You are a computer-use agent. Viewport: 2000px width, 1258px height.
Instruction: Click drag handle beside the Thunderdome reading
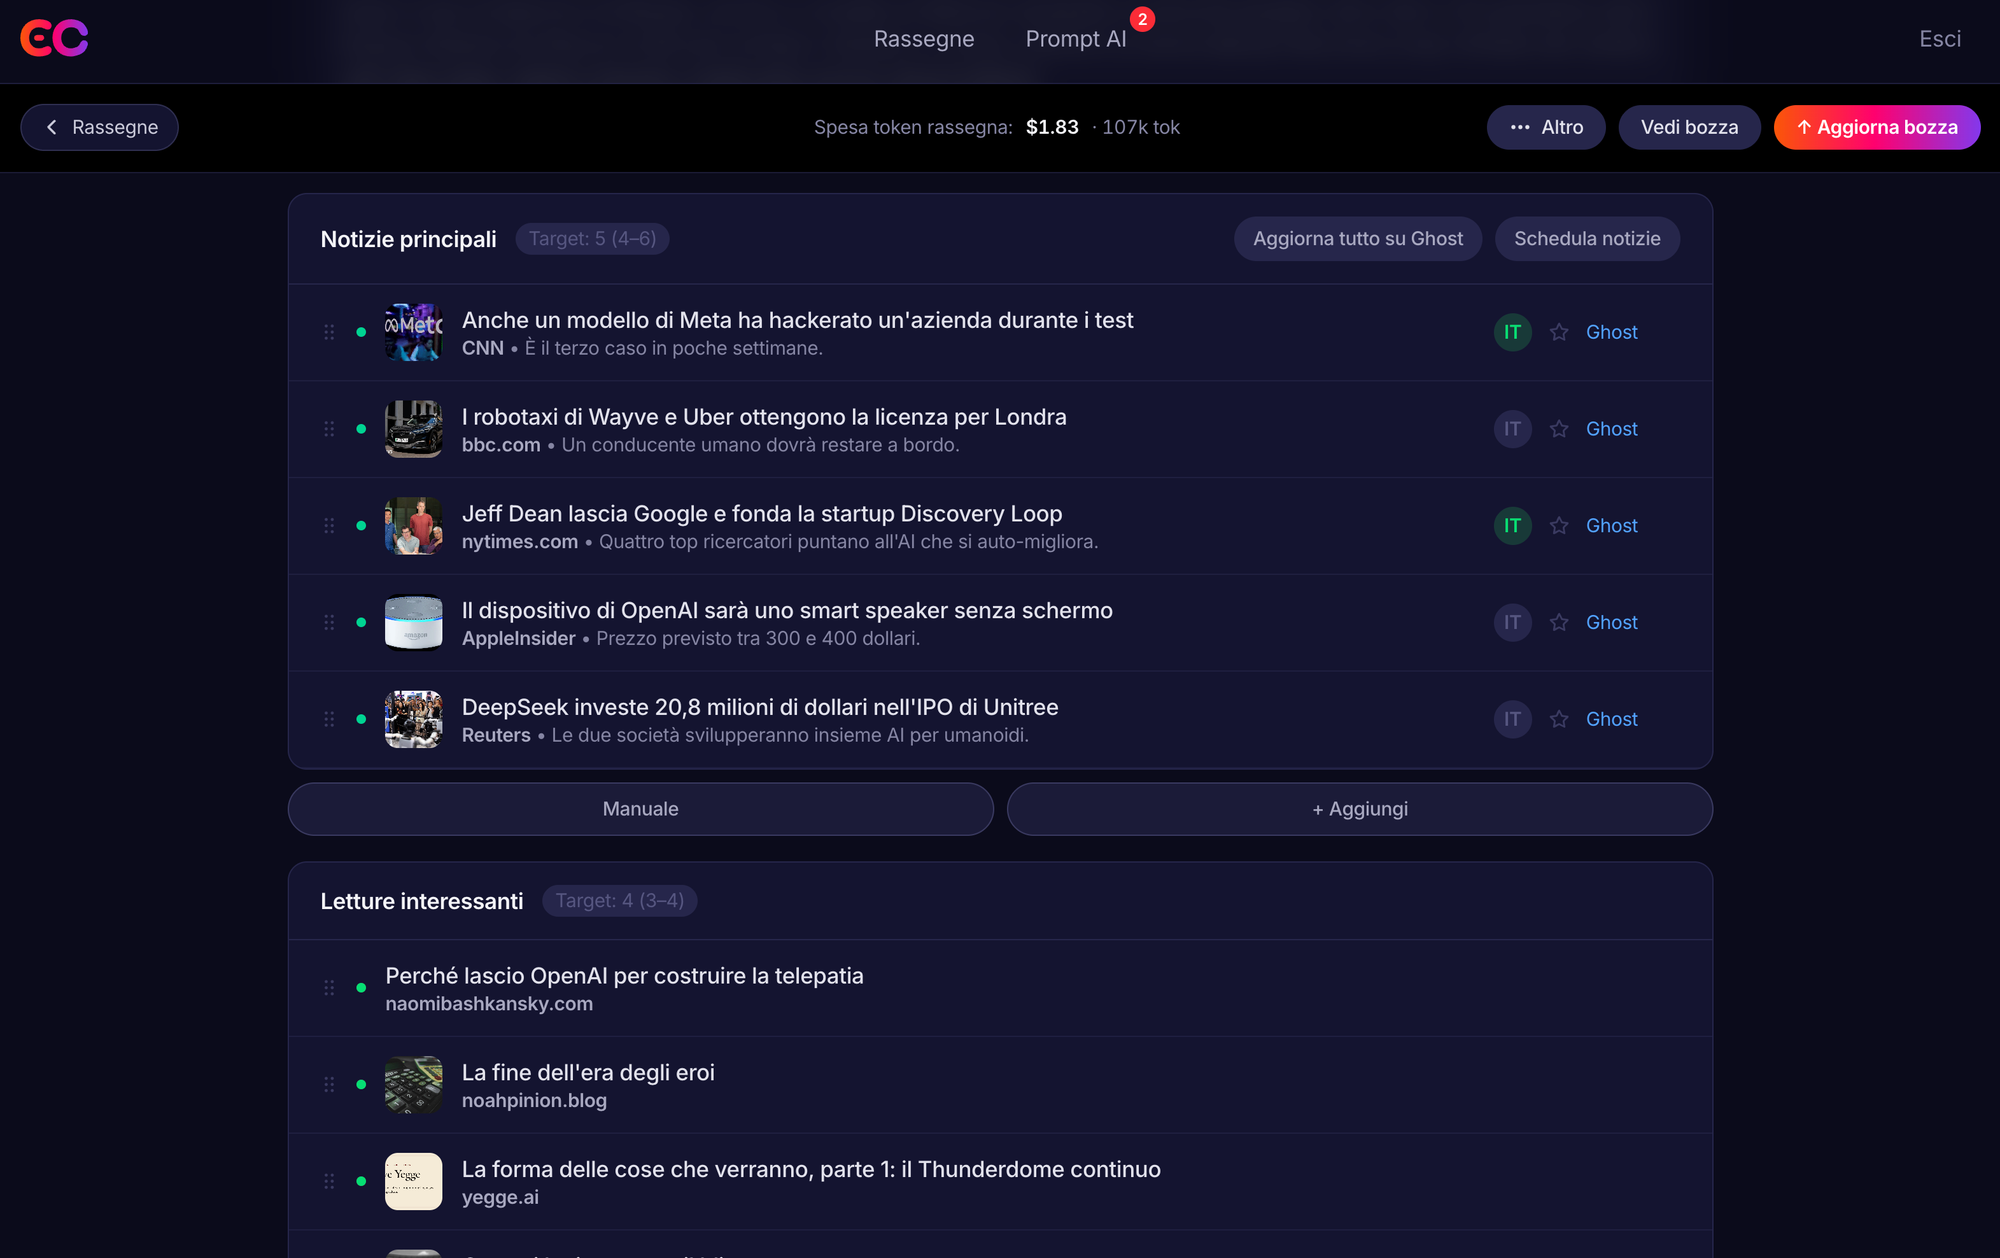click(x=329, y=1181)
